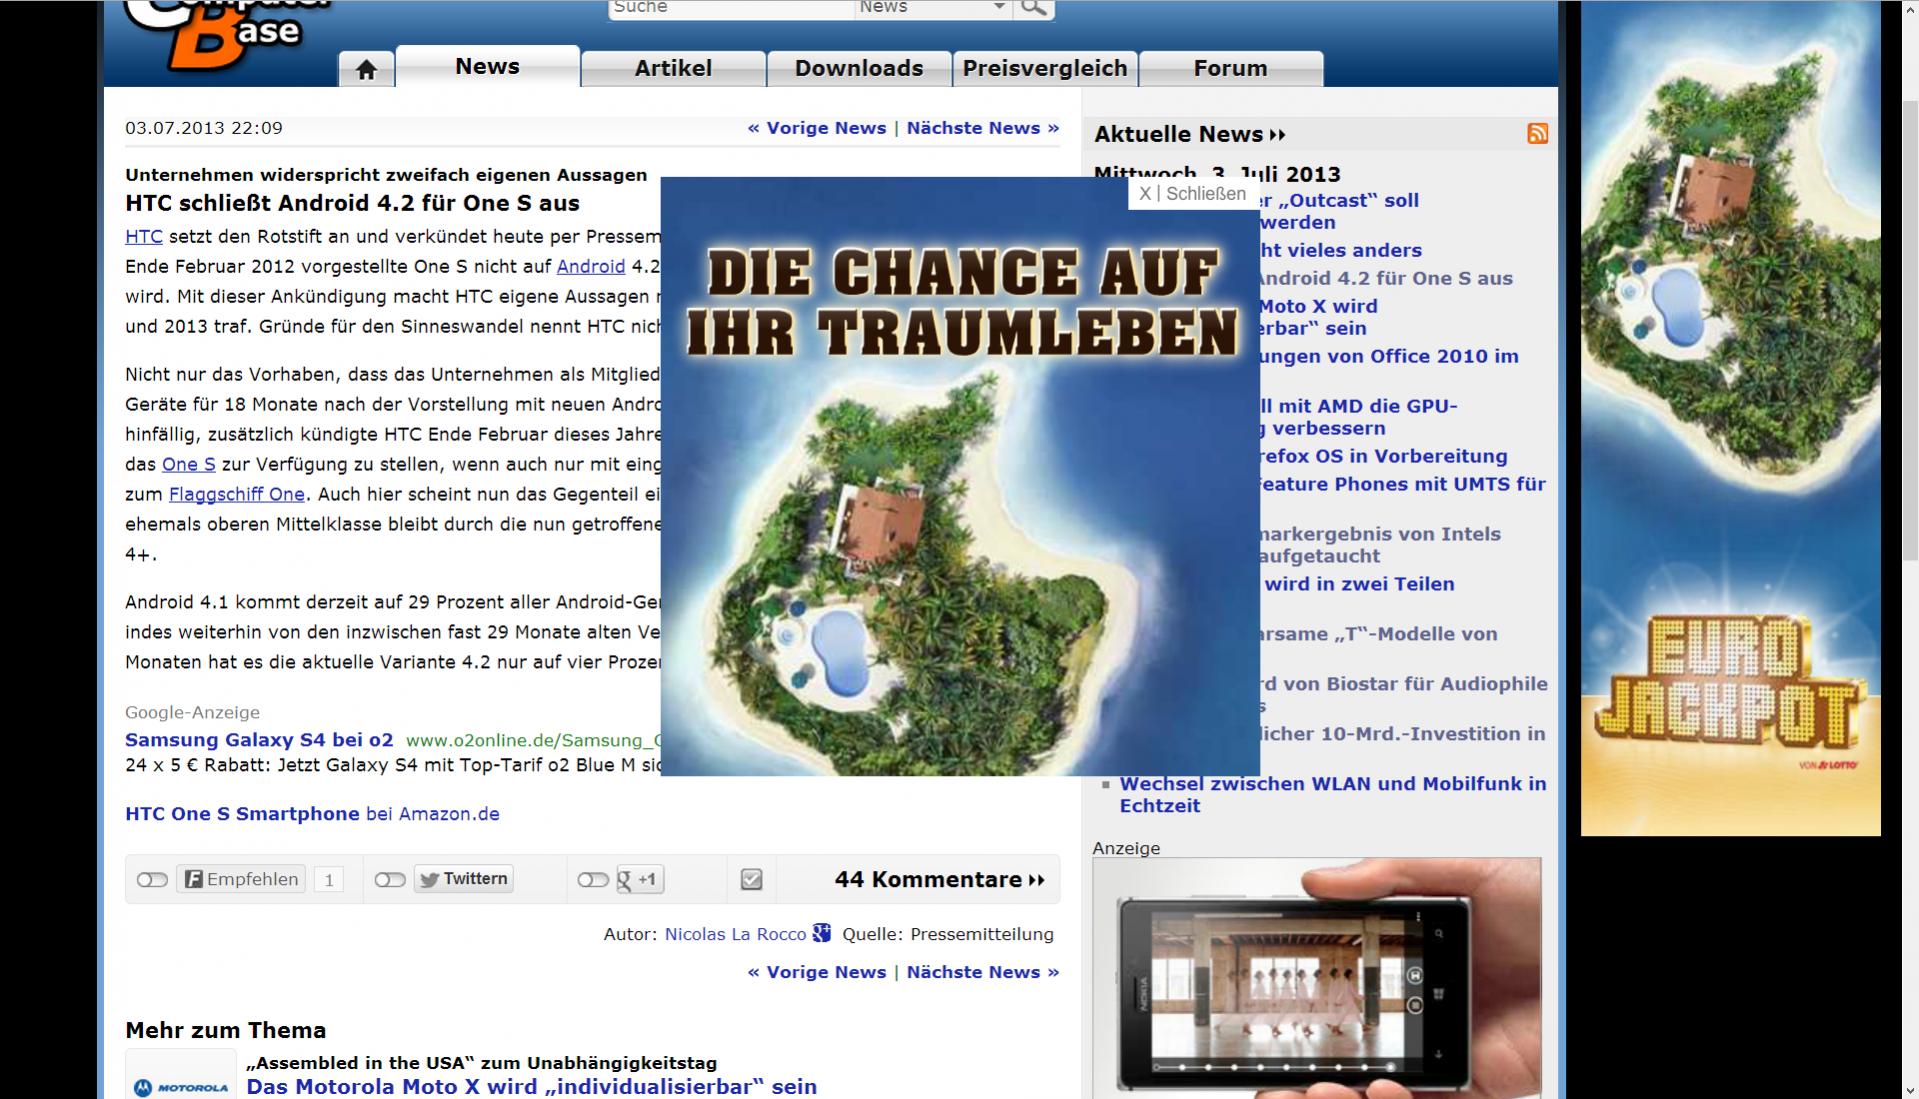Enable the Facebook Empfehlen toggle switch
The height and width of the screenshot is (1099, 1919).
click(x=152, y=880)
